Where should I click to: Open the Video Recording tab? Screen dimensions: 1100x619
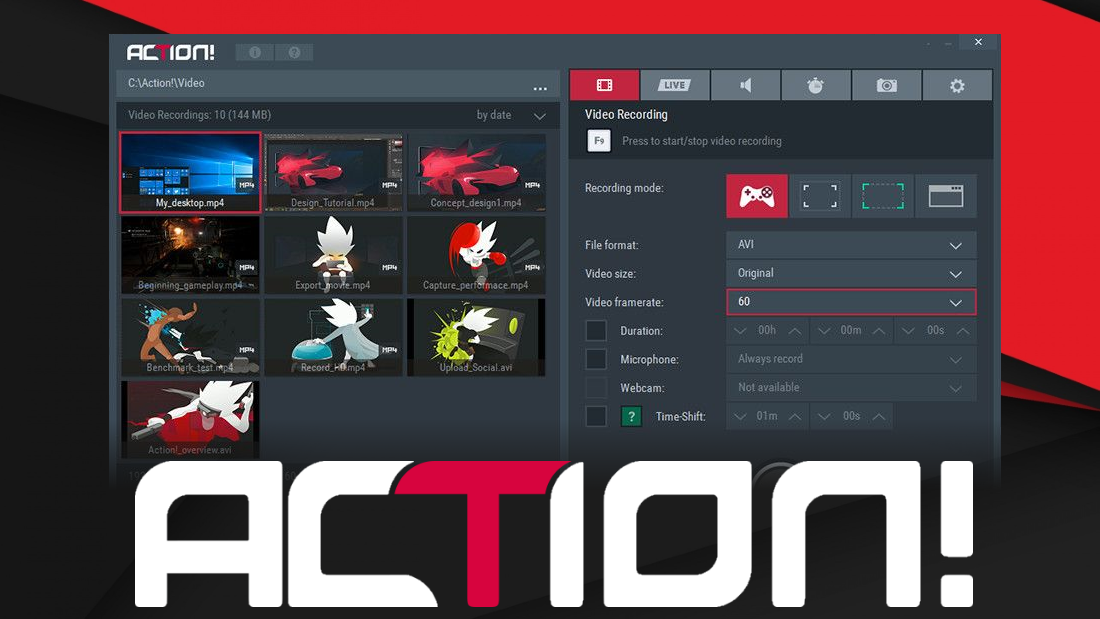tap(604, 86)
